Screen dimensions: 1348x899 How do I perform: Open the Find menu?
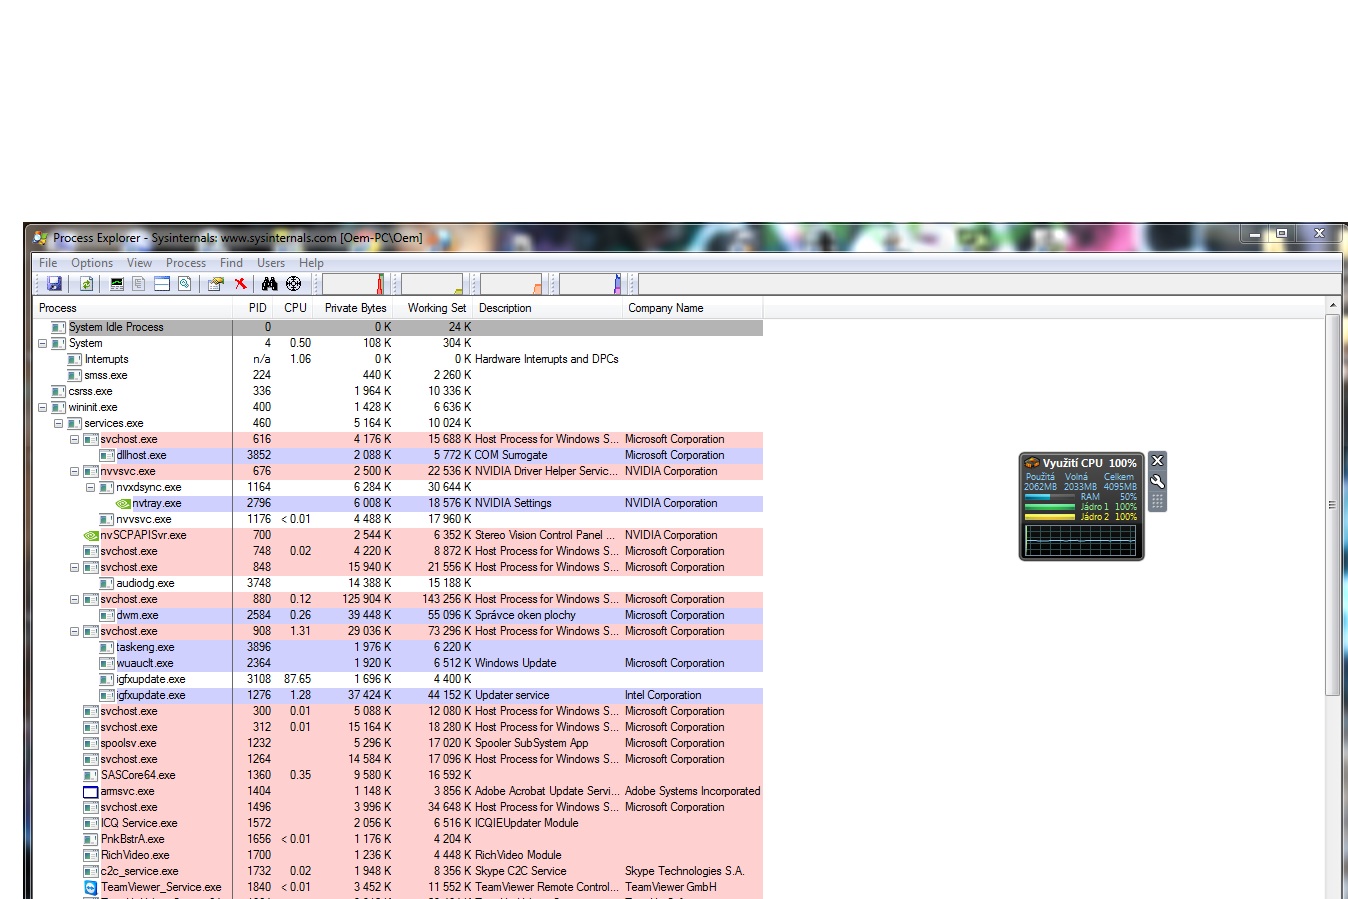click(x=231, y=263)
